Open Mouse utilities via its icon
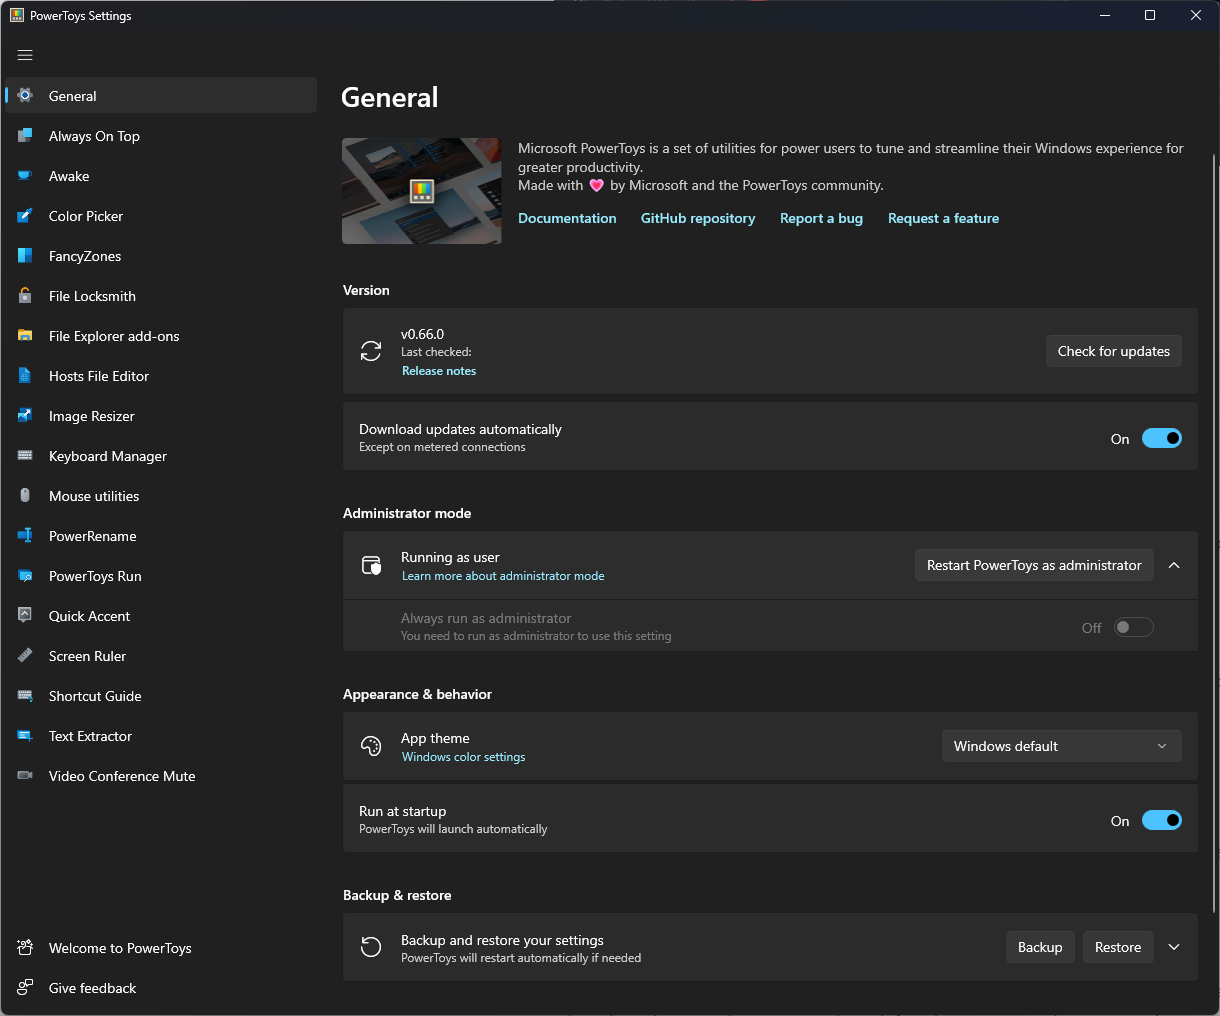Screen dimensions: 1220x1016 pyautogui.click(x=25, y=496)
